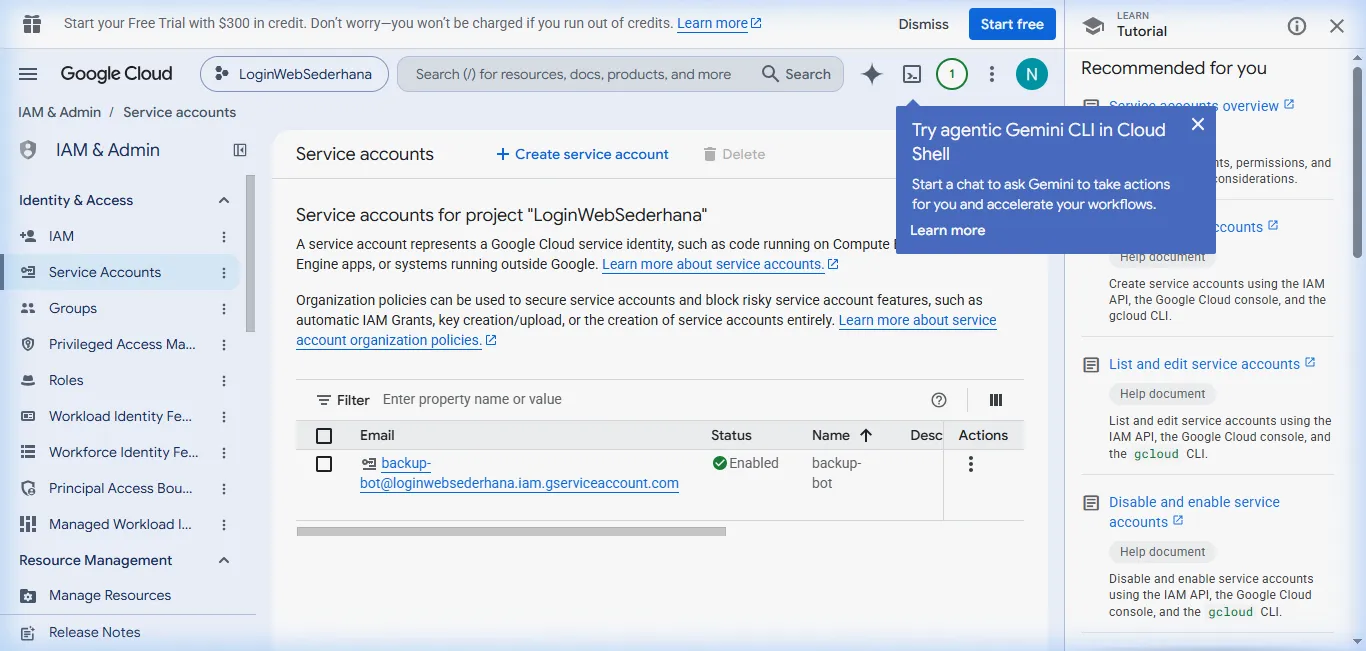Viewport: 1366px width, 651px height.
Task: Open the column display options icon
Action: pyautogui.click(x=996, y=400)
